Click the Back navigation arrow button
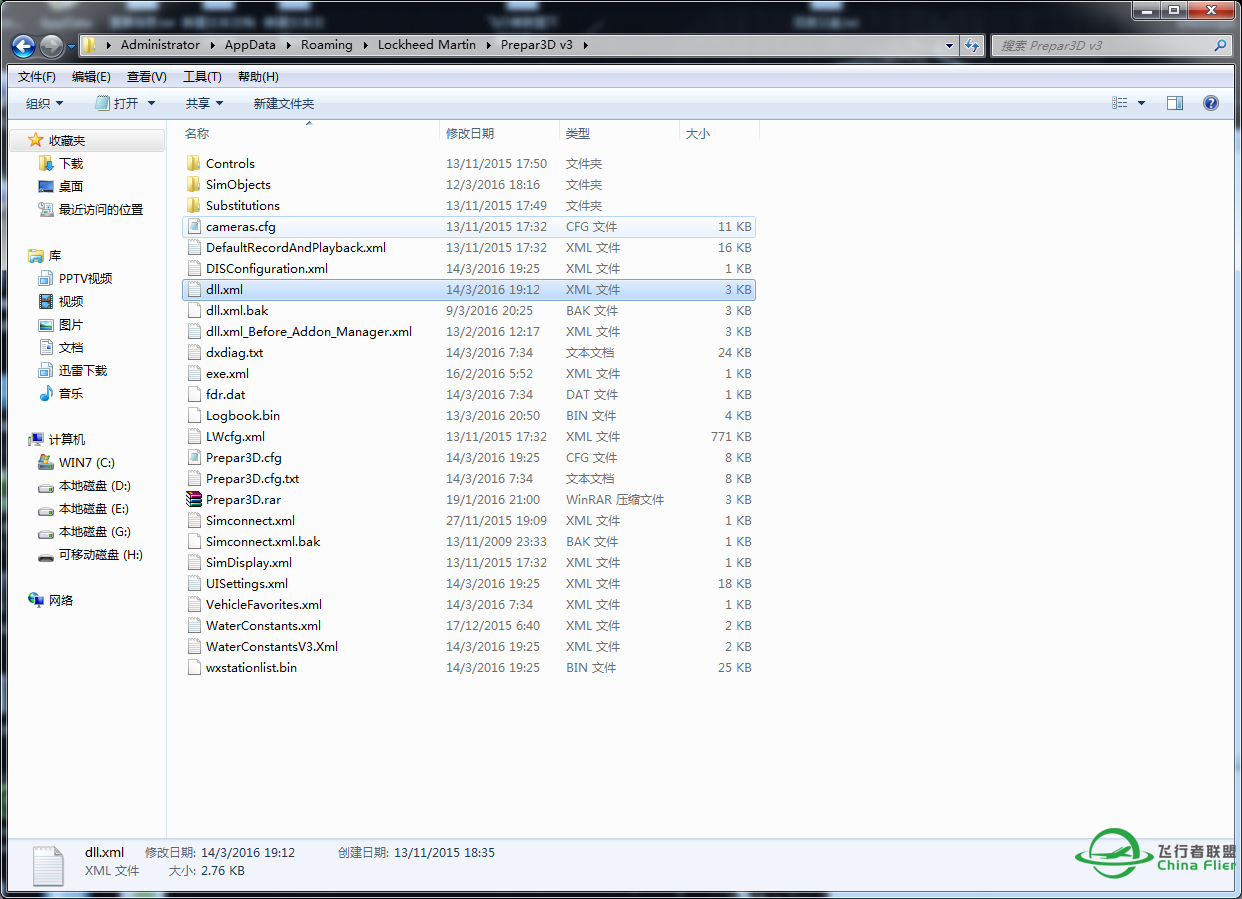Screen dimensions: 1242x899 24,46
